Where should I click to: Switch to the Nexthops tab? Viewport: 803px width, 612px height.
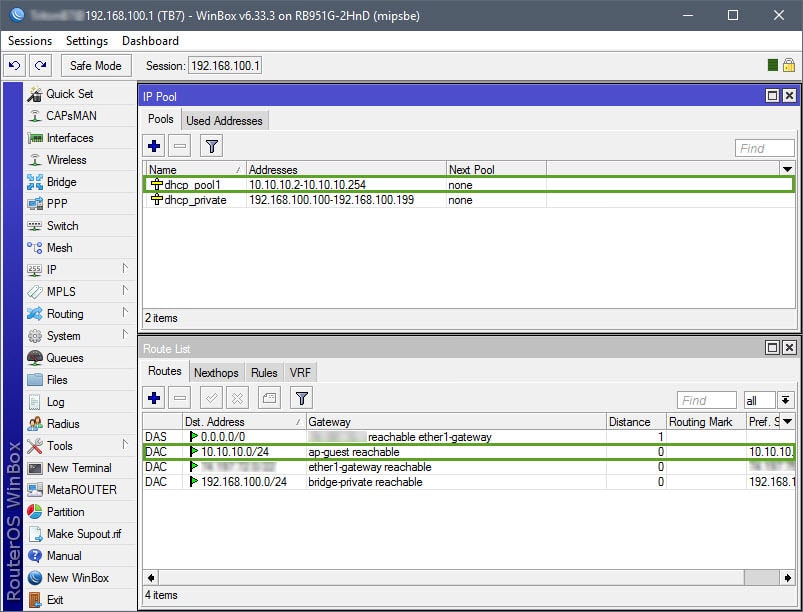point(216,373)
